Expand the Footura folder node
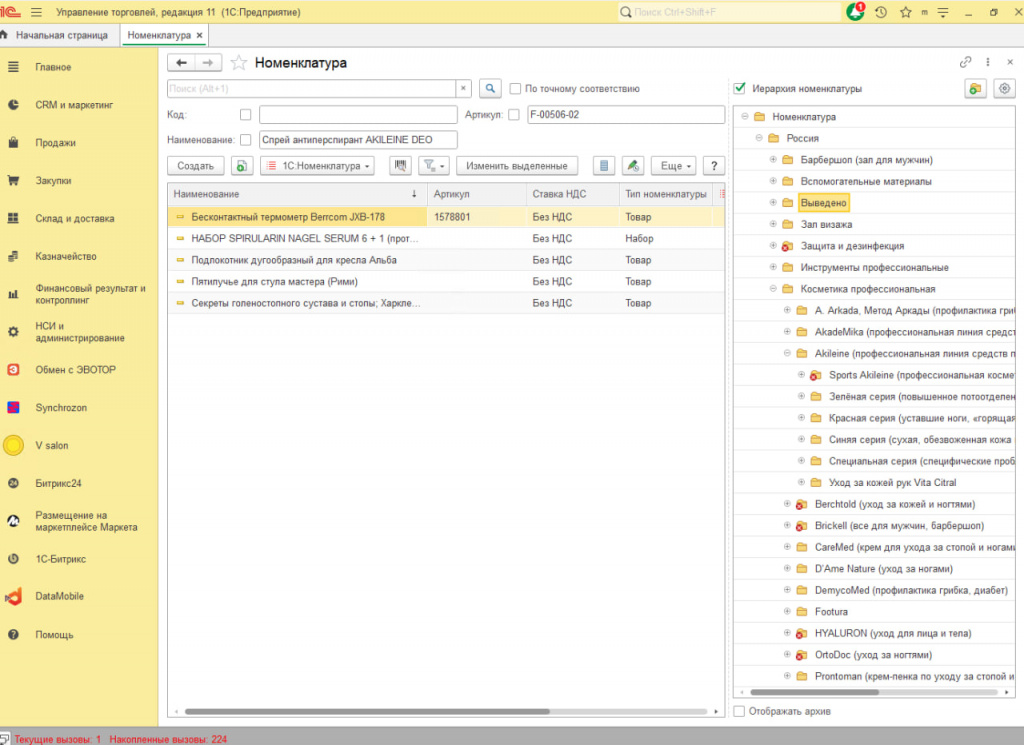Screen dimensions: 1024x745 pyautogui.click(x=788, y=612)
